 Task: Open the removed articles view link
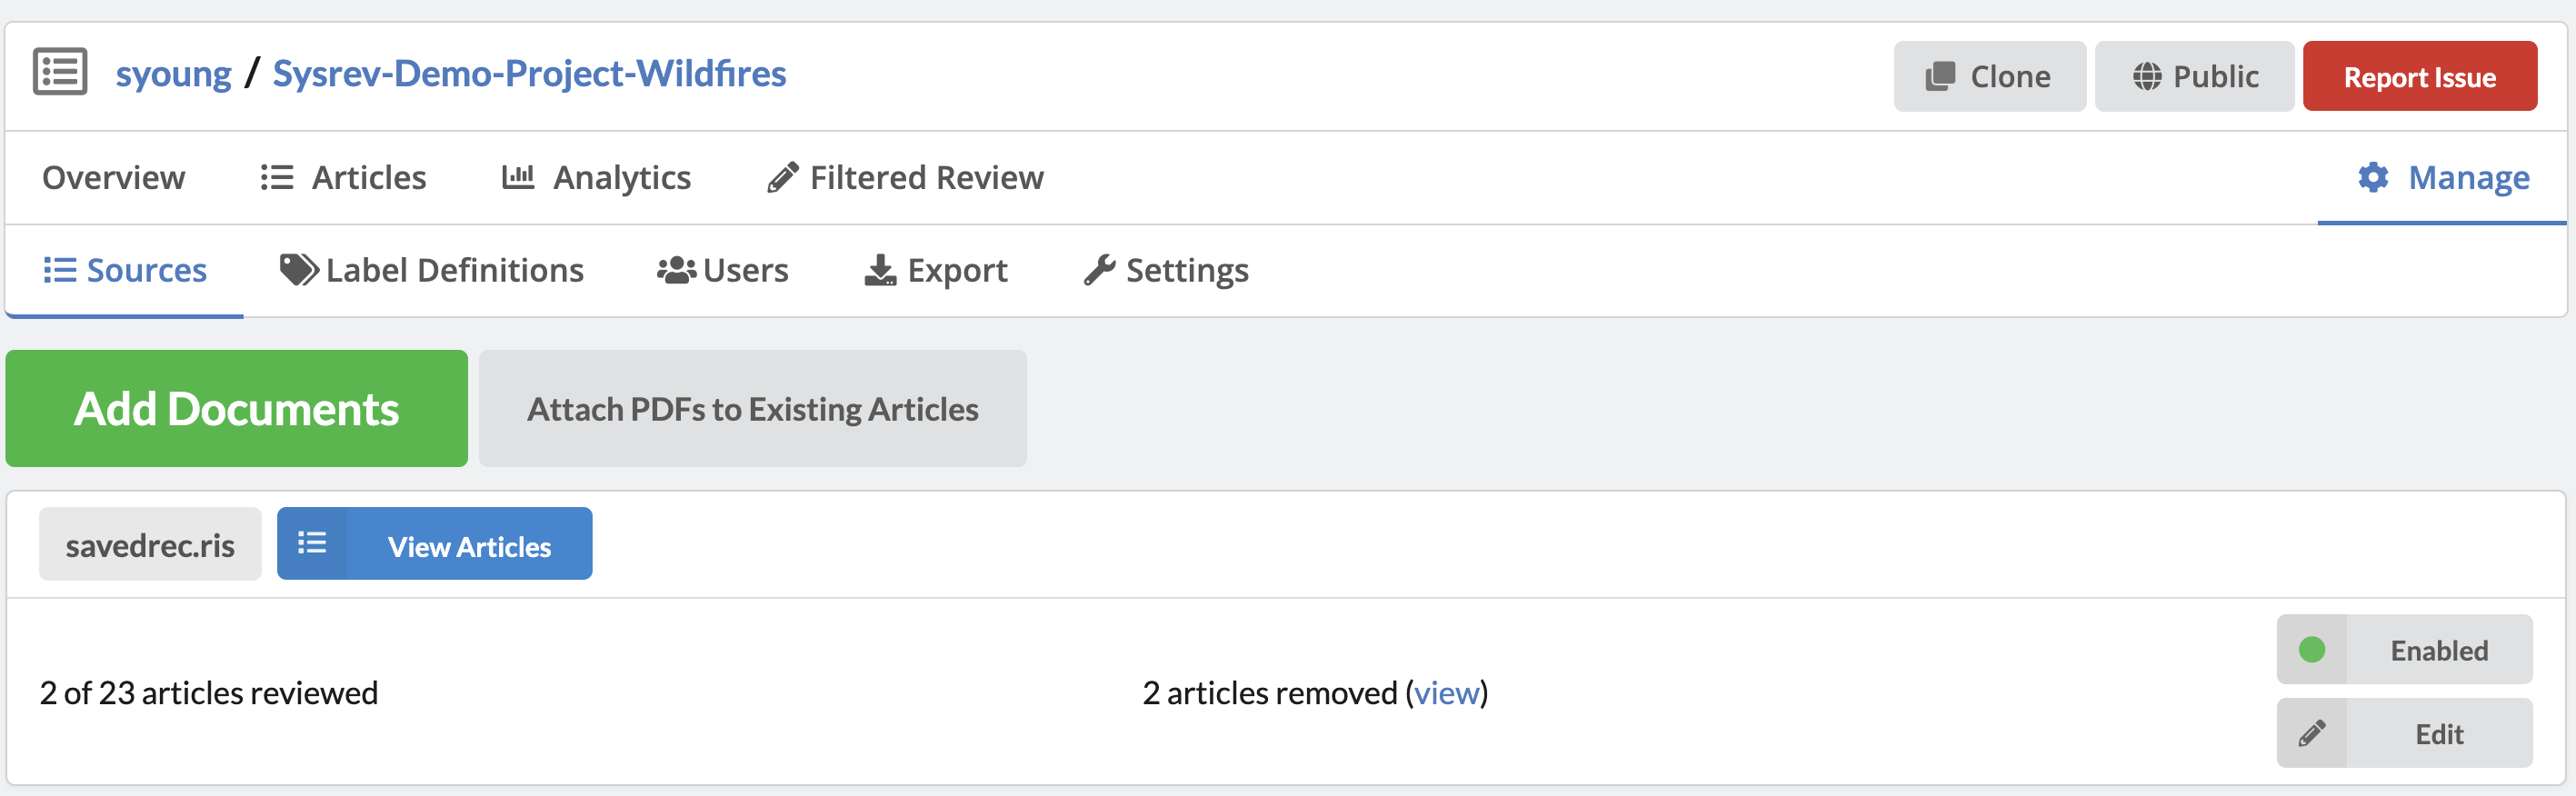click(x=1446, y=693)
